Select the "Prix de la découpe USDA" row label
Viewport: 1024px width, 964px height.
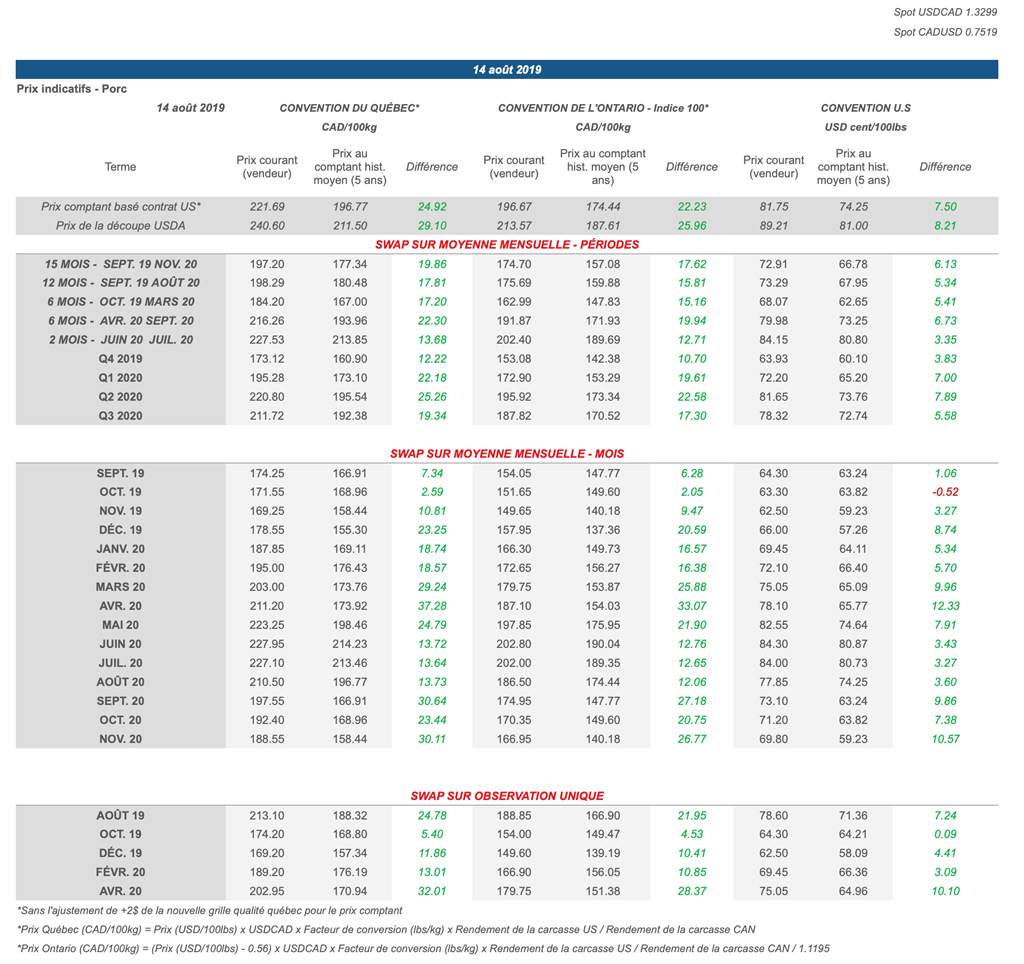click(121, 226)
